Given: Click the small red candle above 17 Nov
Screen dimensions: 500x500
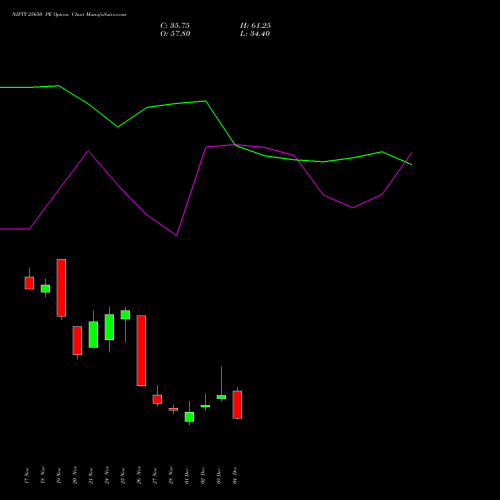Looking at the screenshot, I should (29, 283).
